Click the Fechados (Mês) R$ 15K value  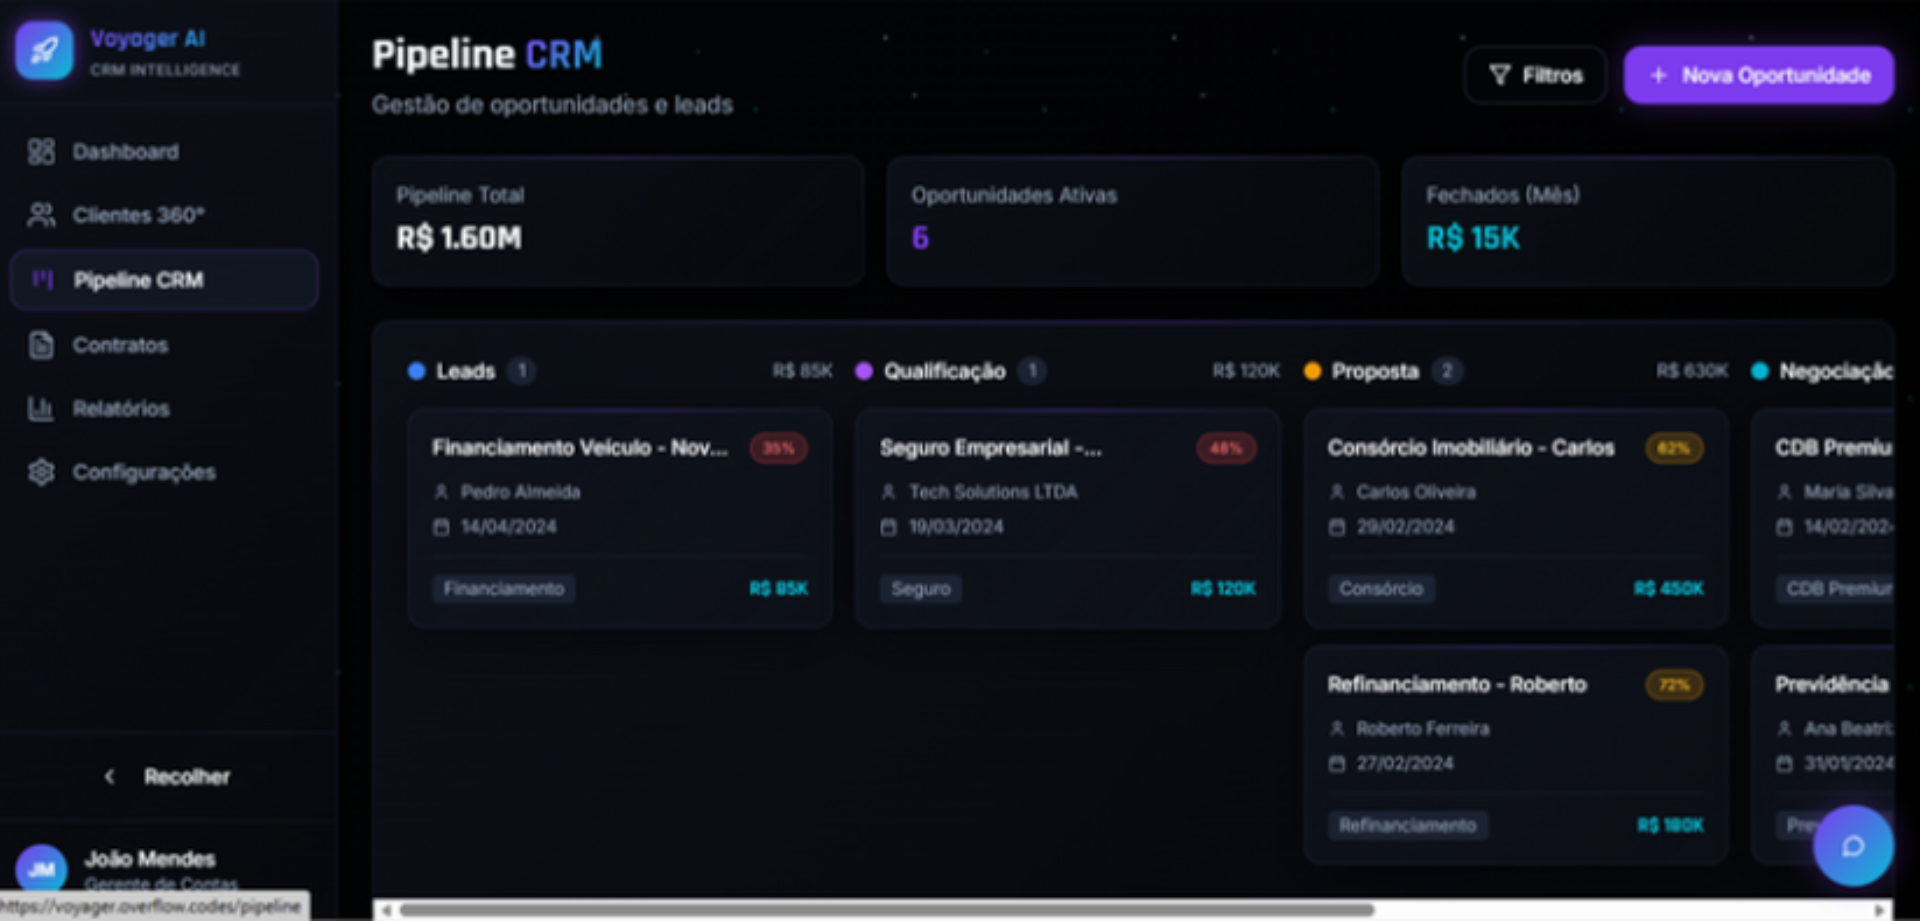pos(1472,238)
